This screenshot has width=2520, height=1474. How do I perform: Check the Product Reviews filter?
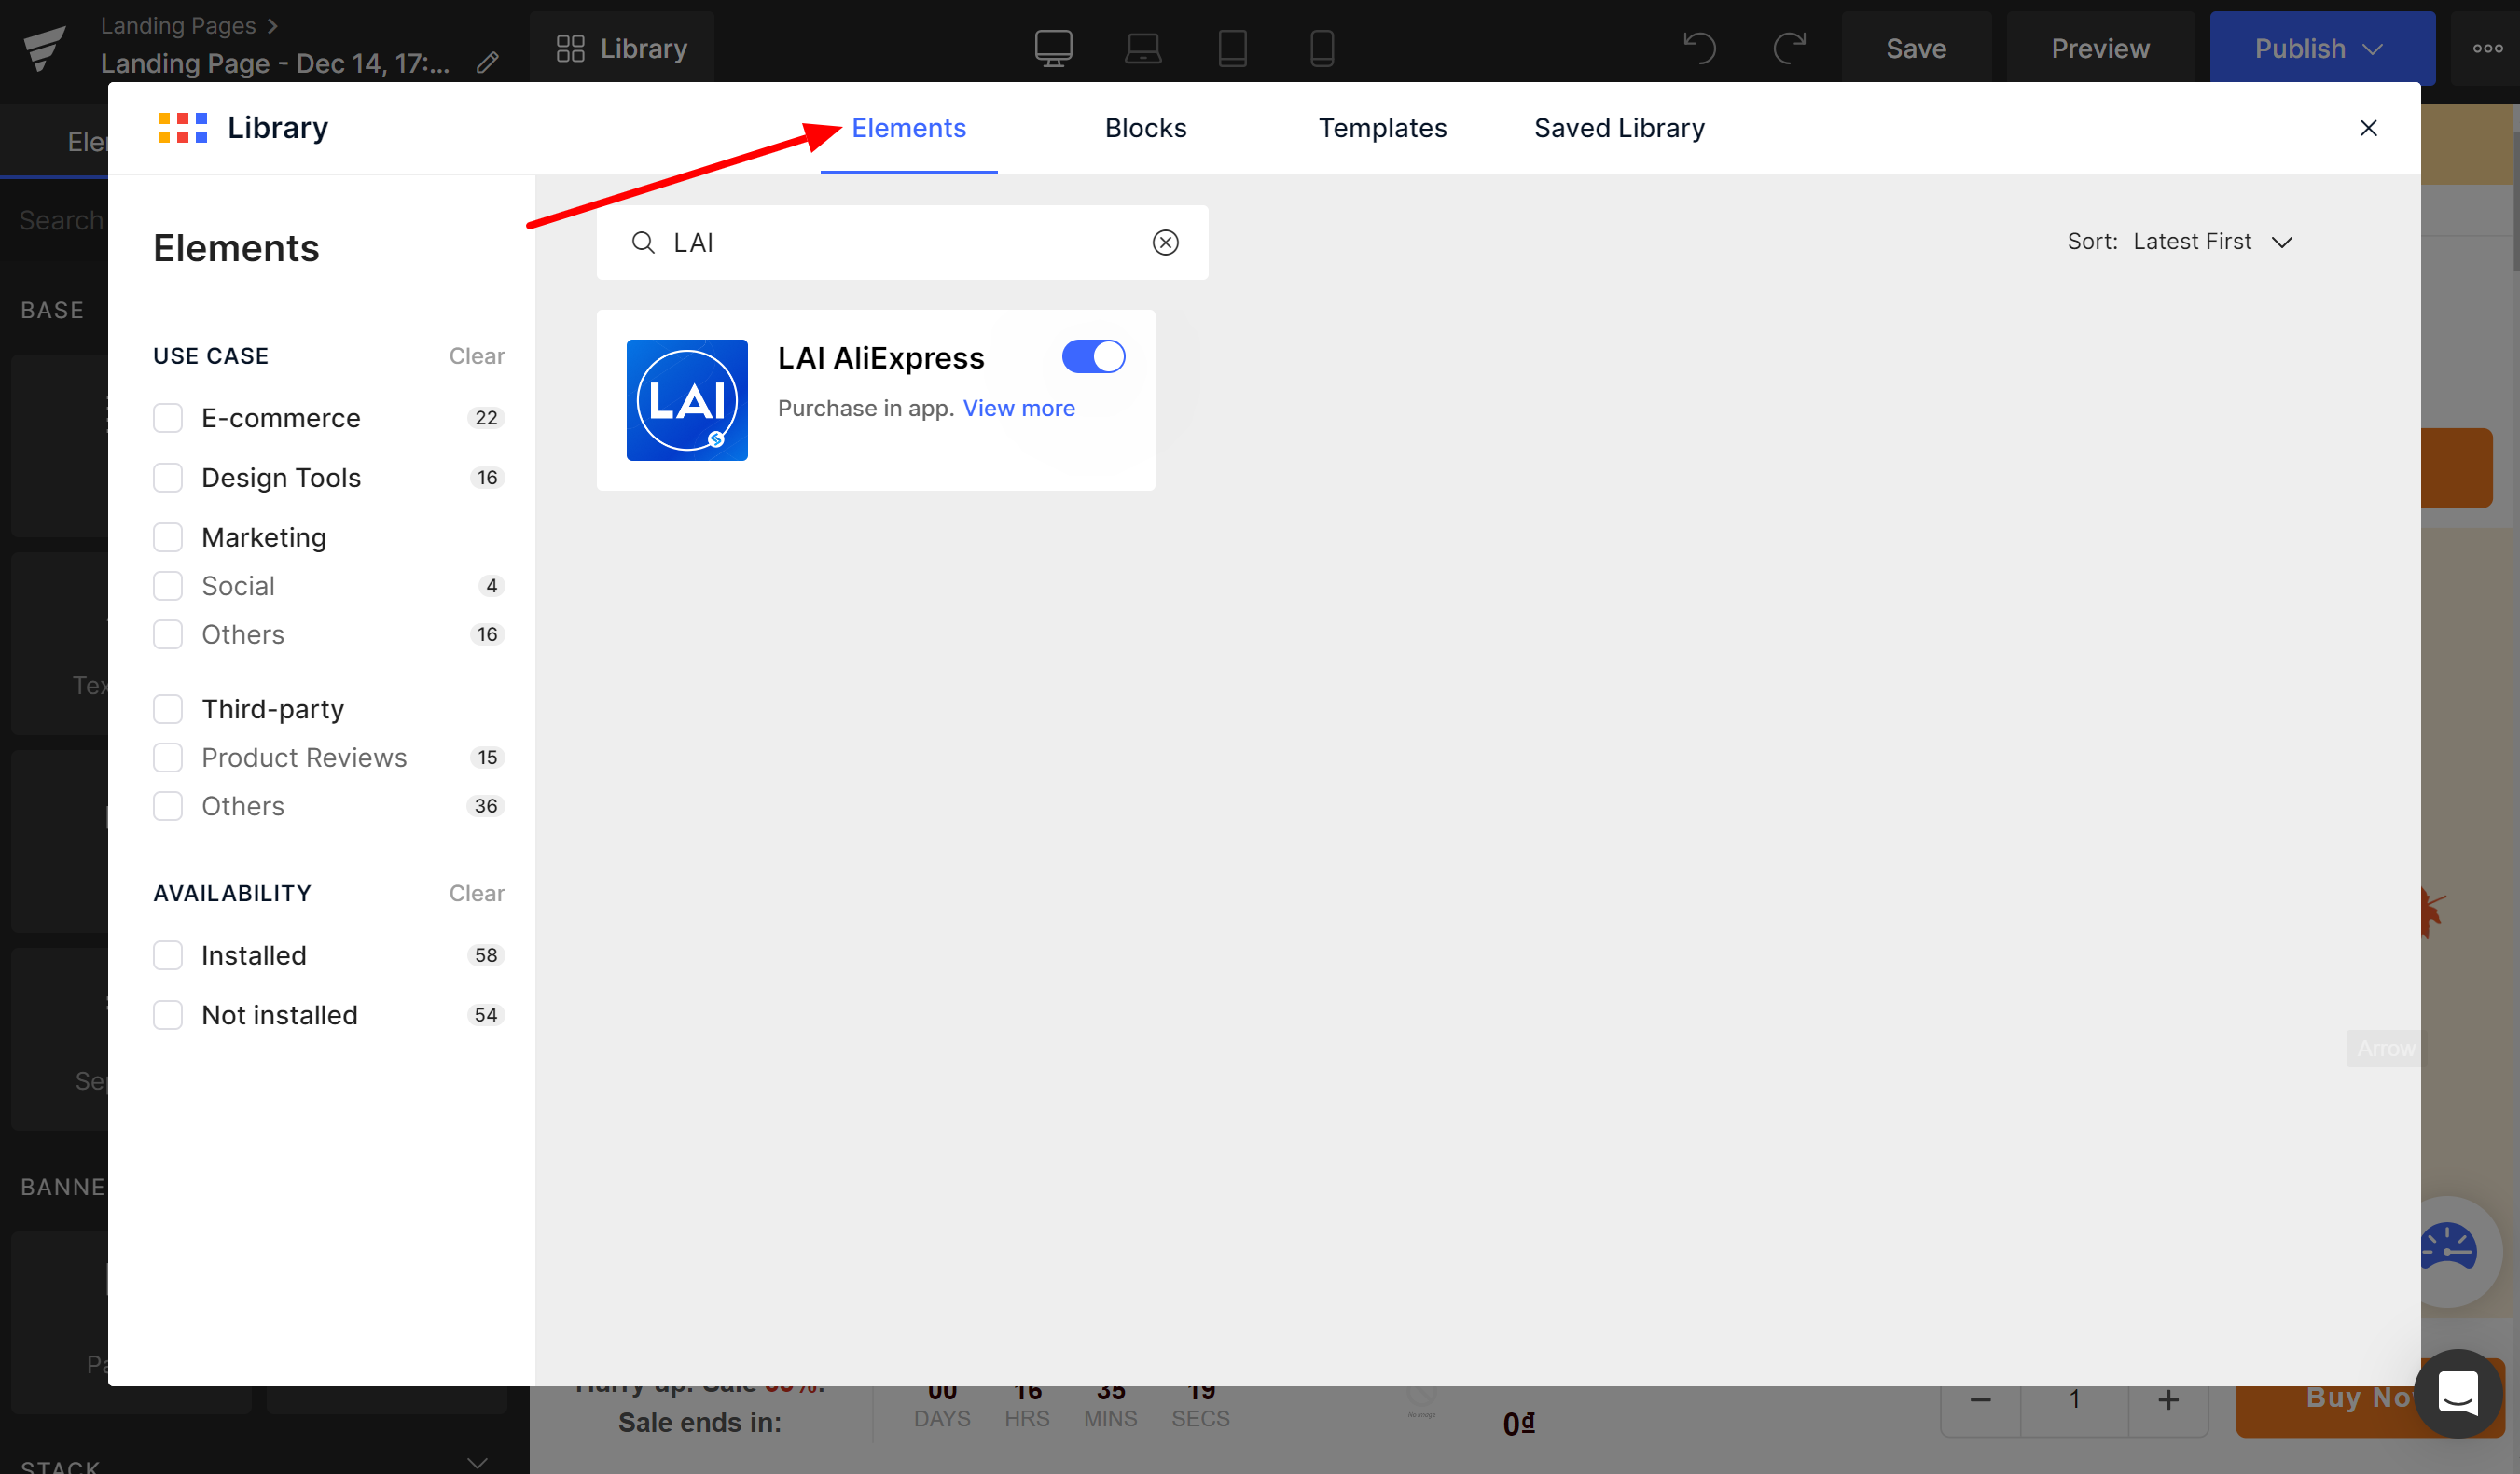pos(168,758)
